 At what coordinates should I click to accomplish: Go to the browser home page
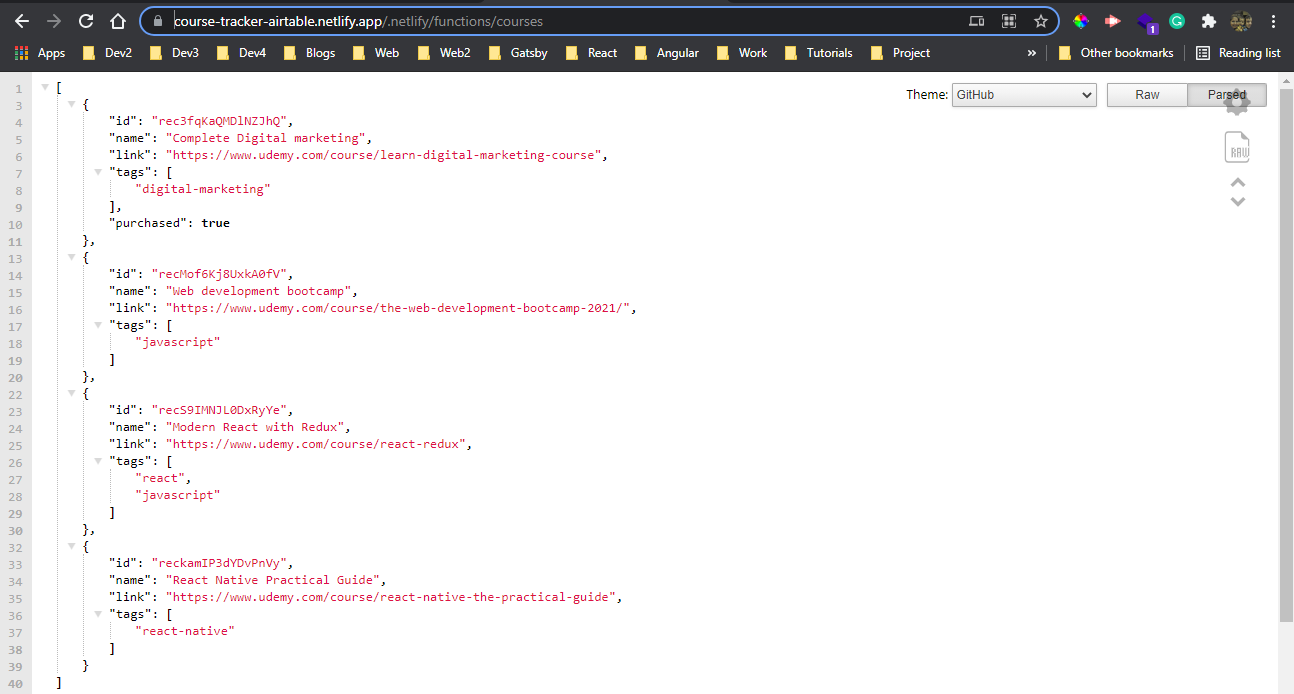click(x=118, y=21)
